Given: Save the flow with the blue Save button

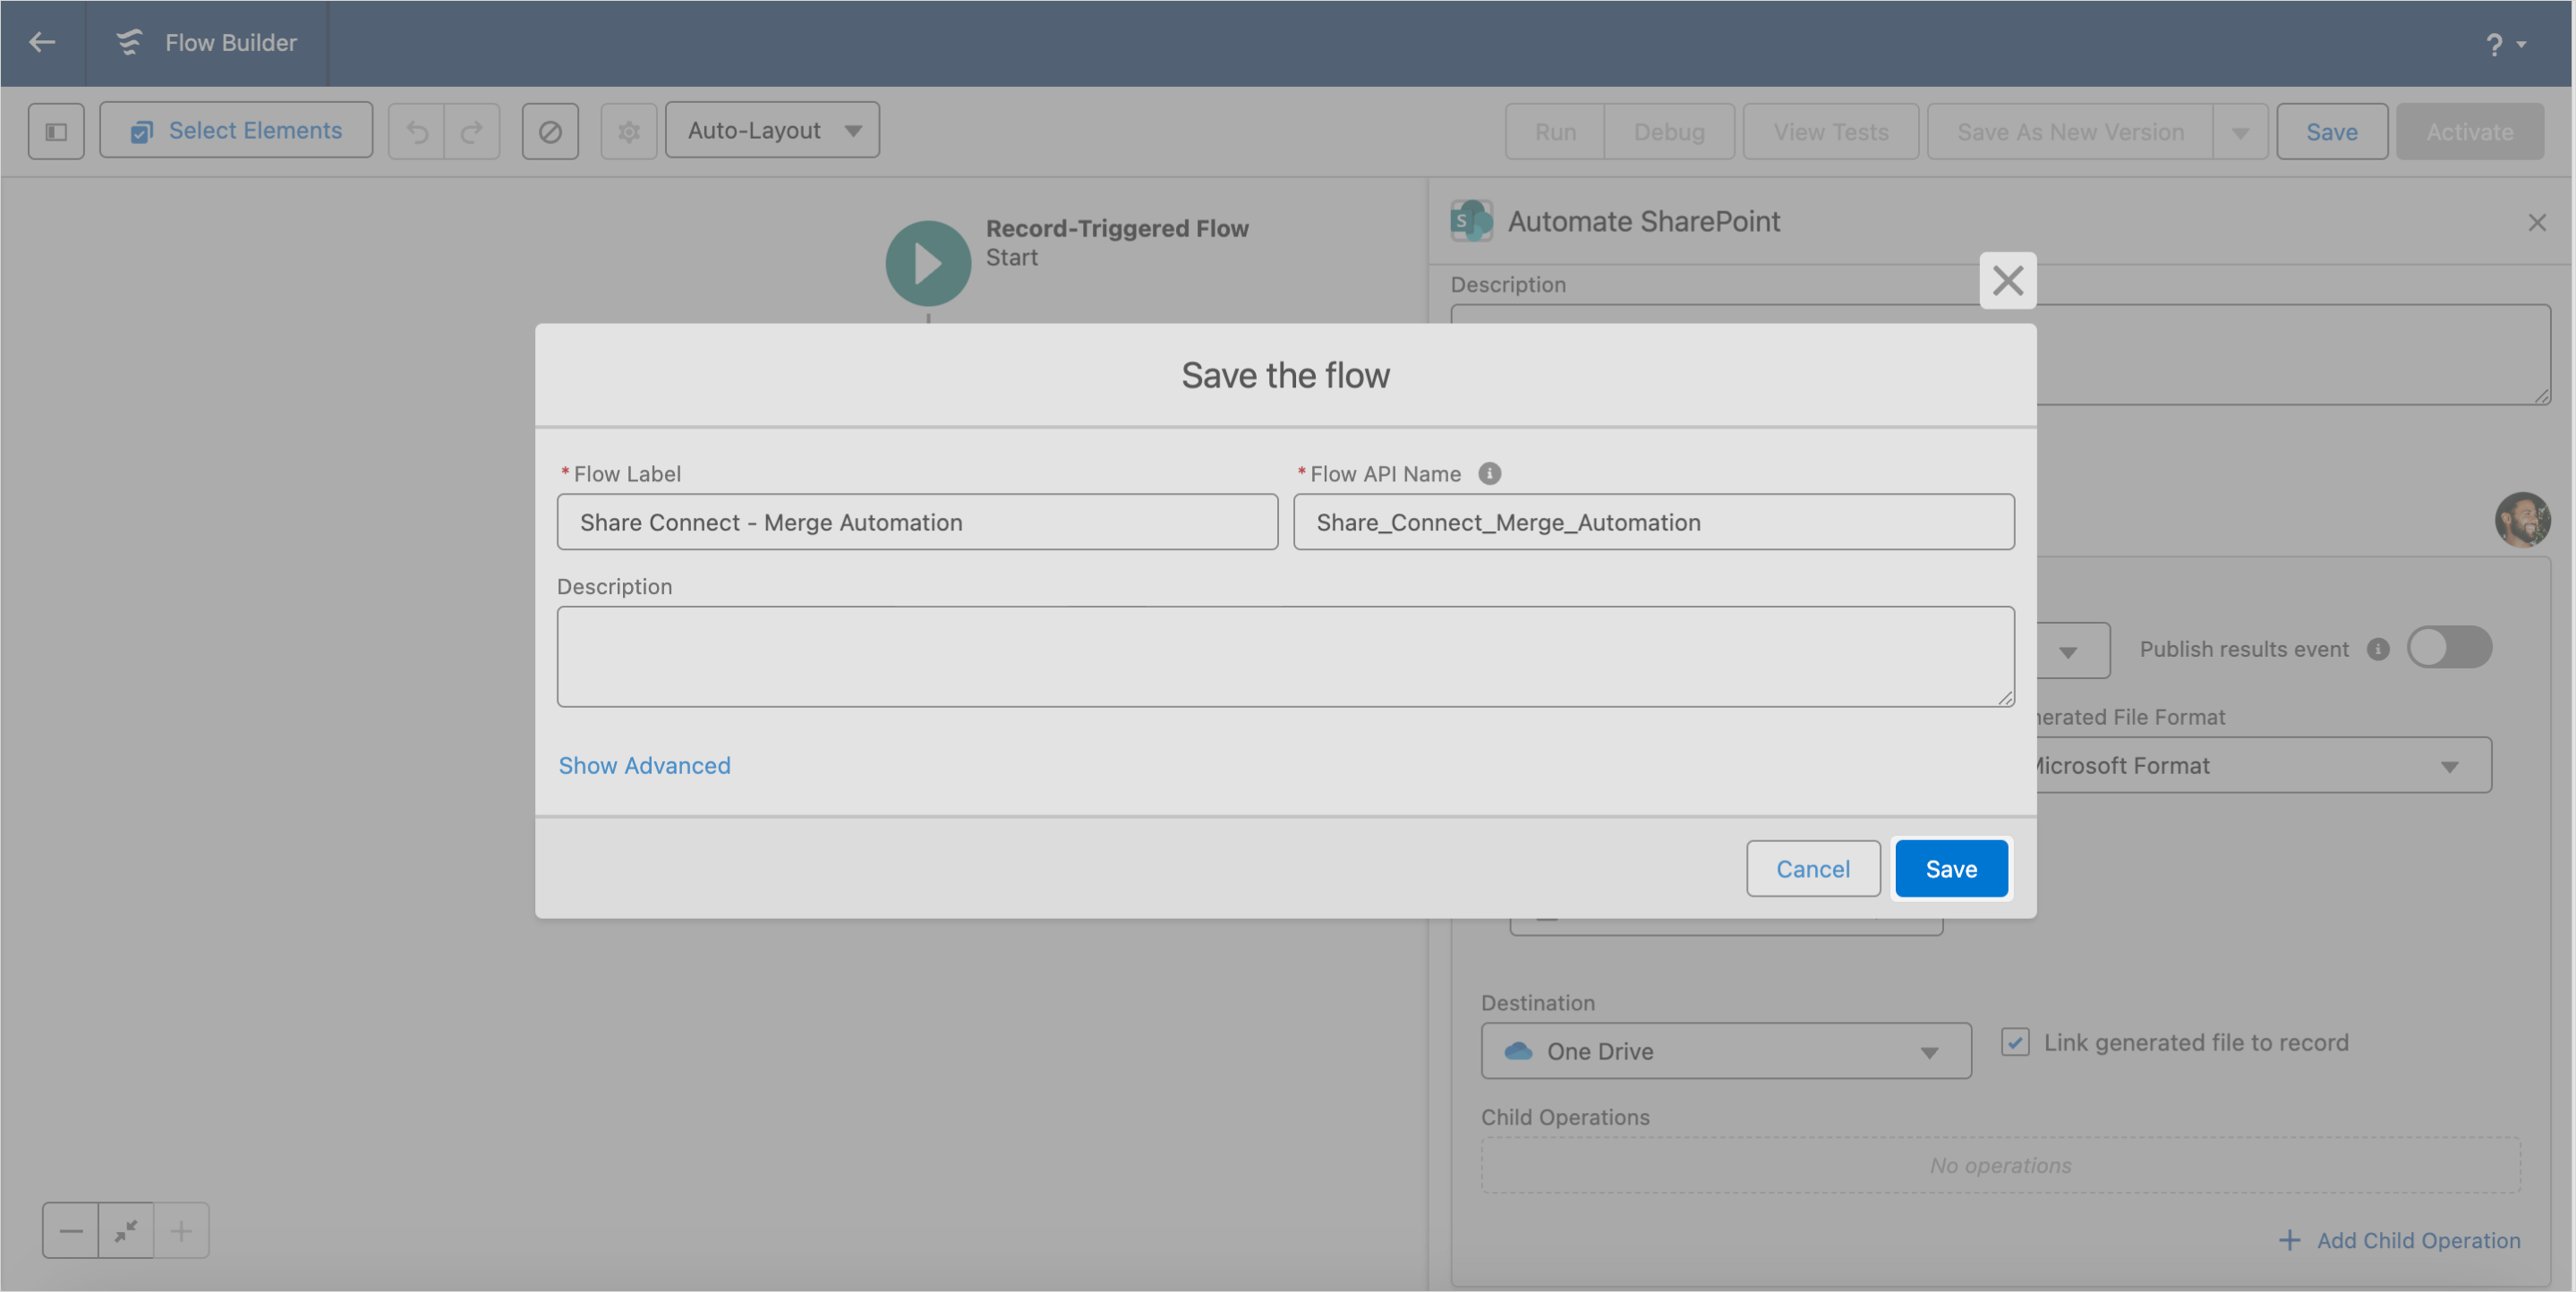Looking at the screenshot, I should click(x=1950, y=868).
